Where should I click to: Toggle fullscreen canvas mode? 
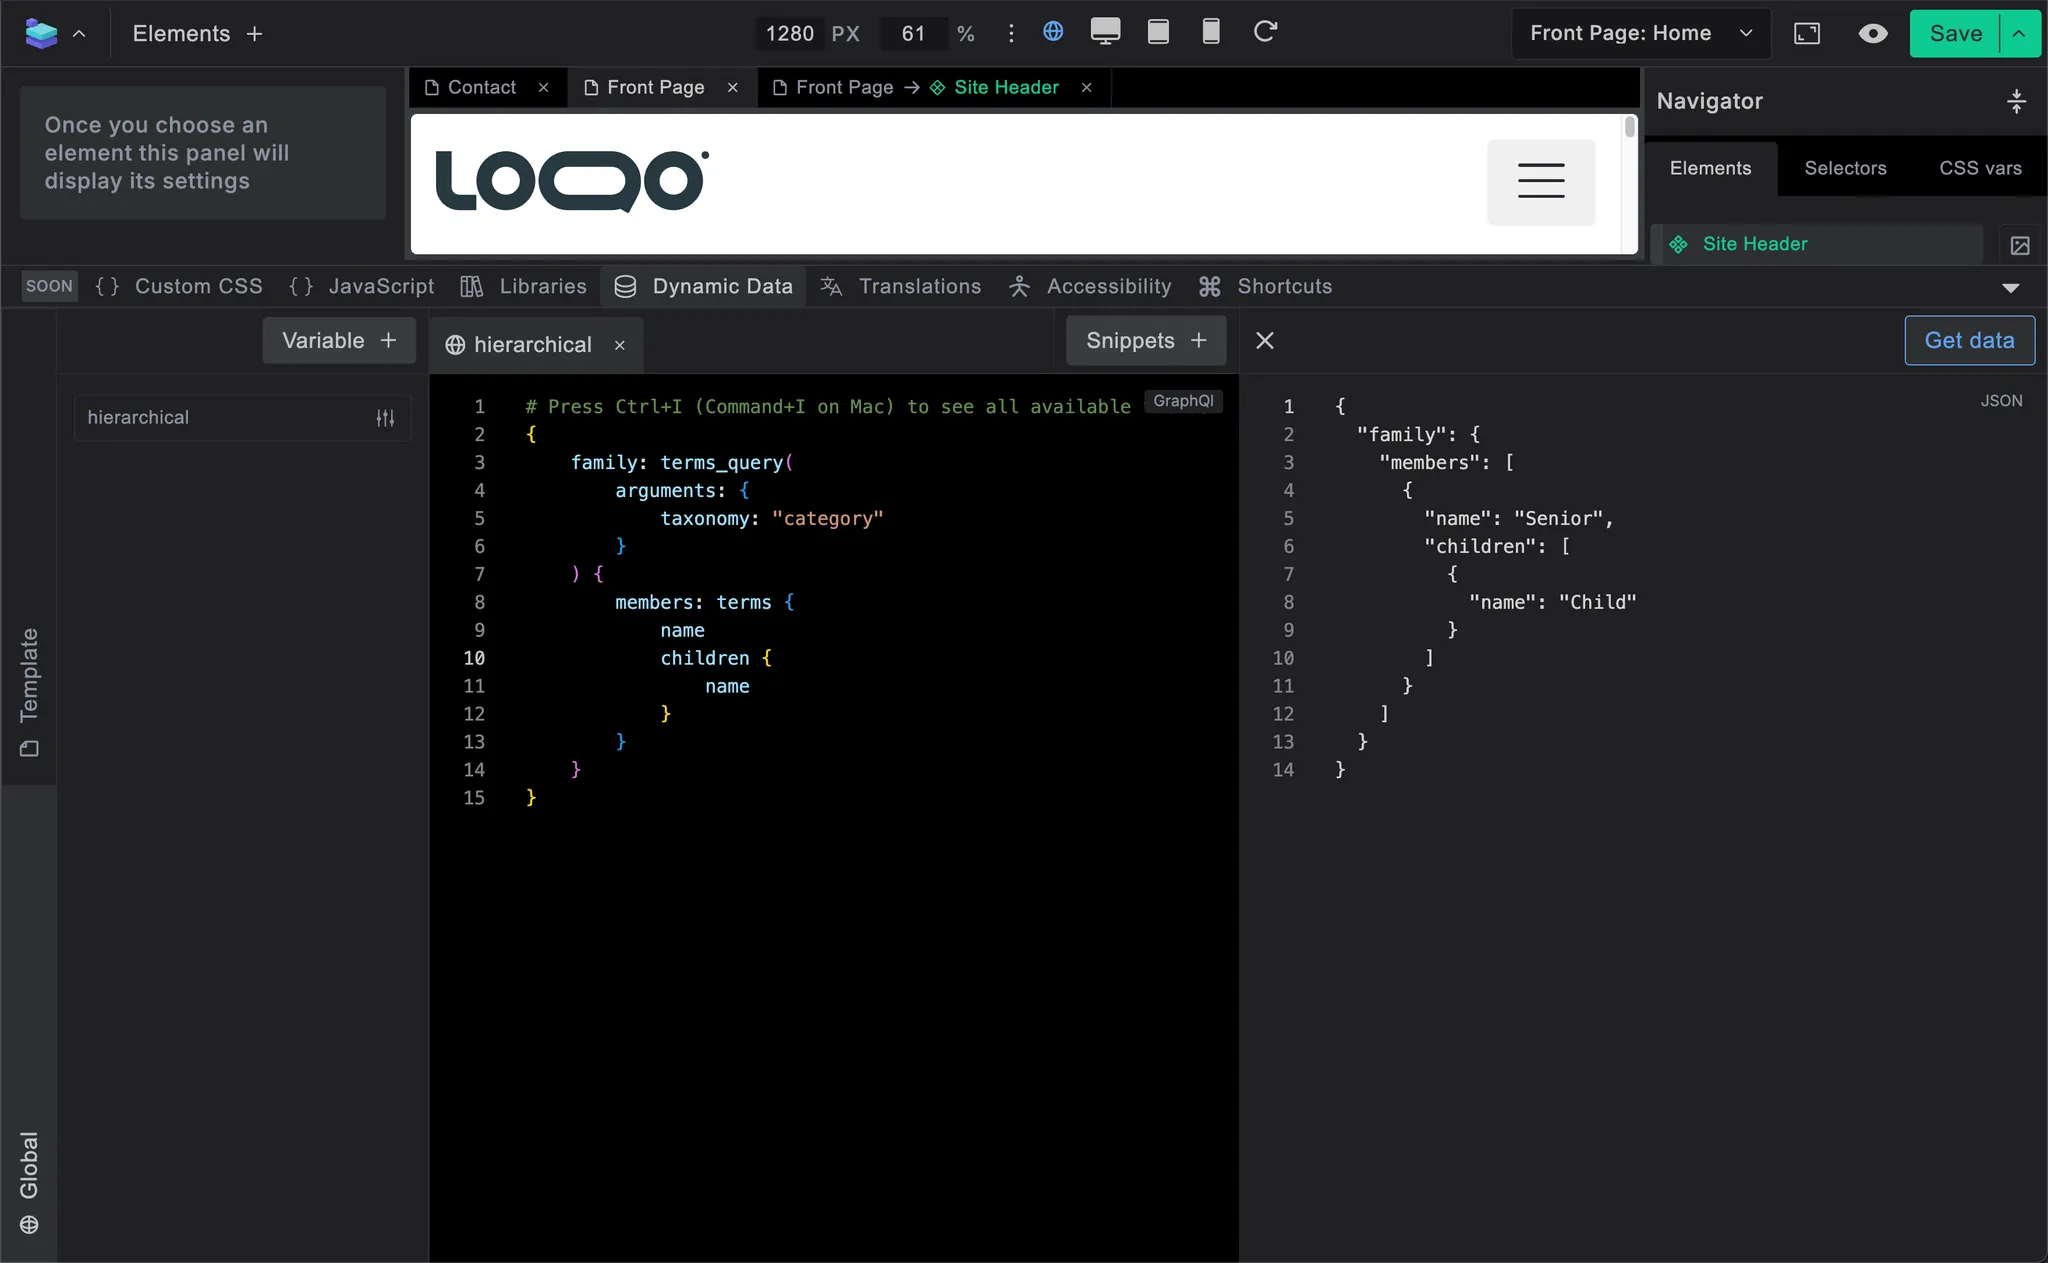[1806, 34]
